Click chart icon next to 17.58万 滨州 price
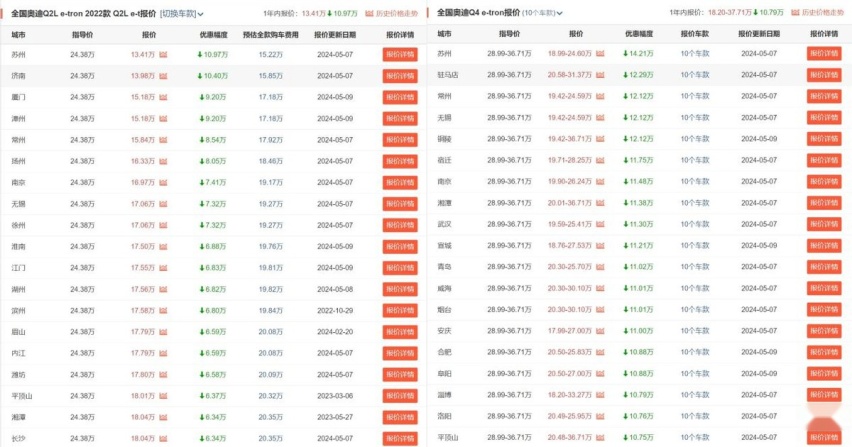The width and height of the screenshot is (852, 447). click(163, 311)
